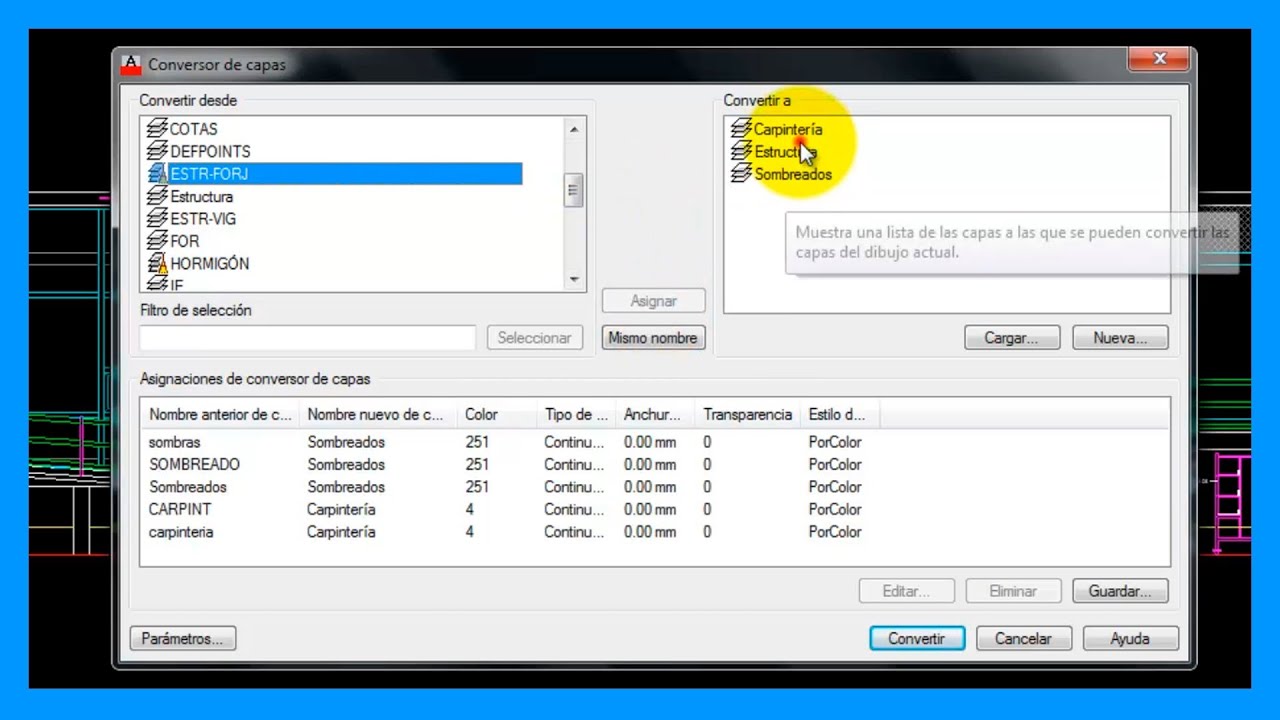Select Estructura in the Convertir desde list
The image size is (1280, 720).
(x=201, y=196)
